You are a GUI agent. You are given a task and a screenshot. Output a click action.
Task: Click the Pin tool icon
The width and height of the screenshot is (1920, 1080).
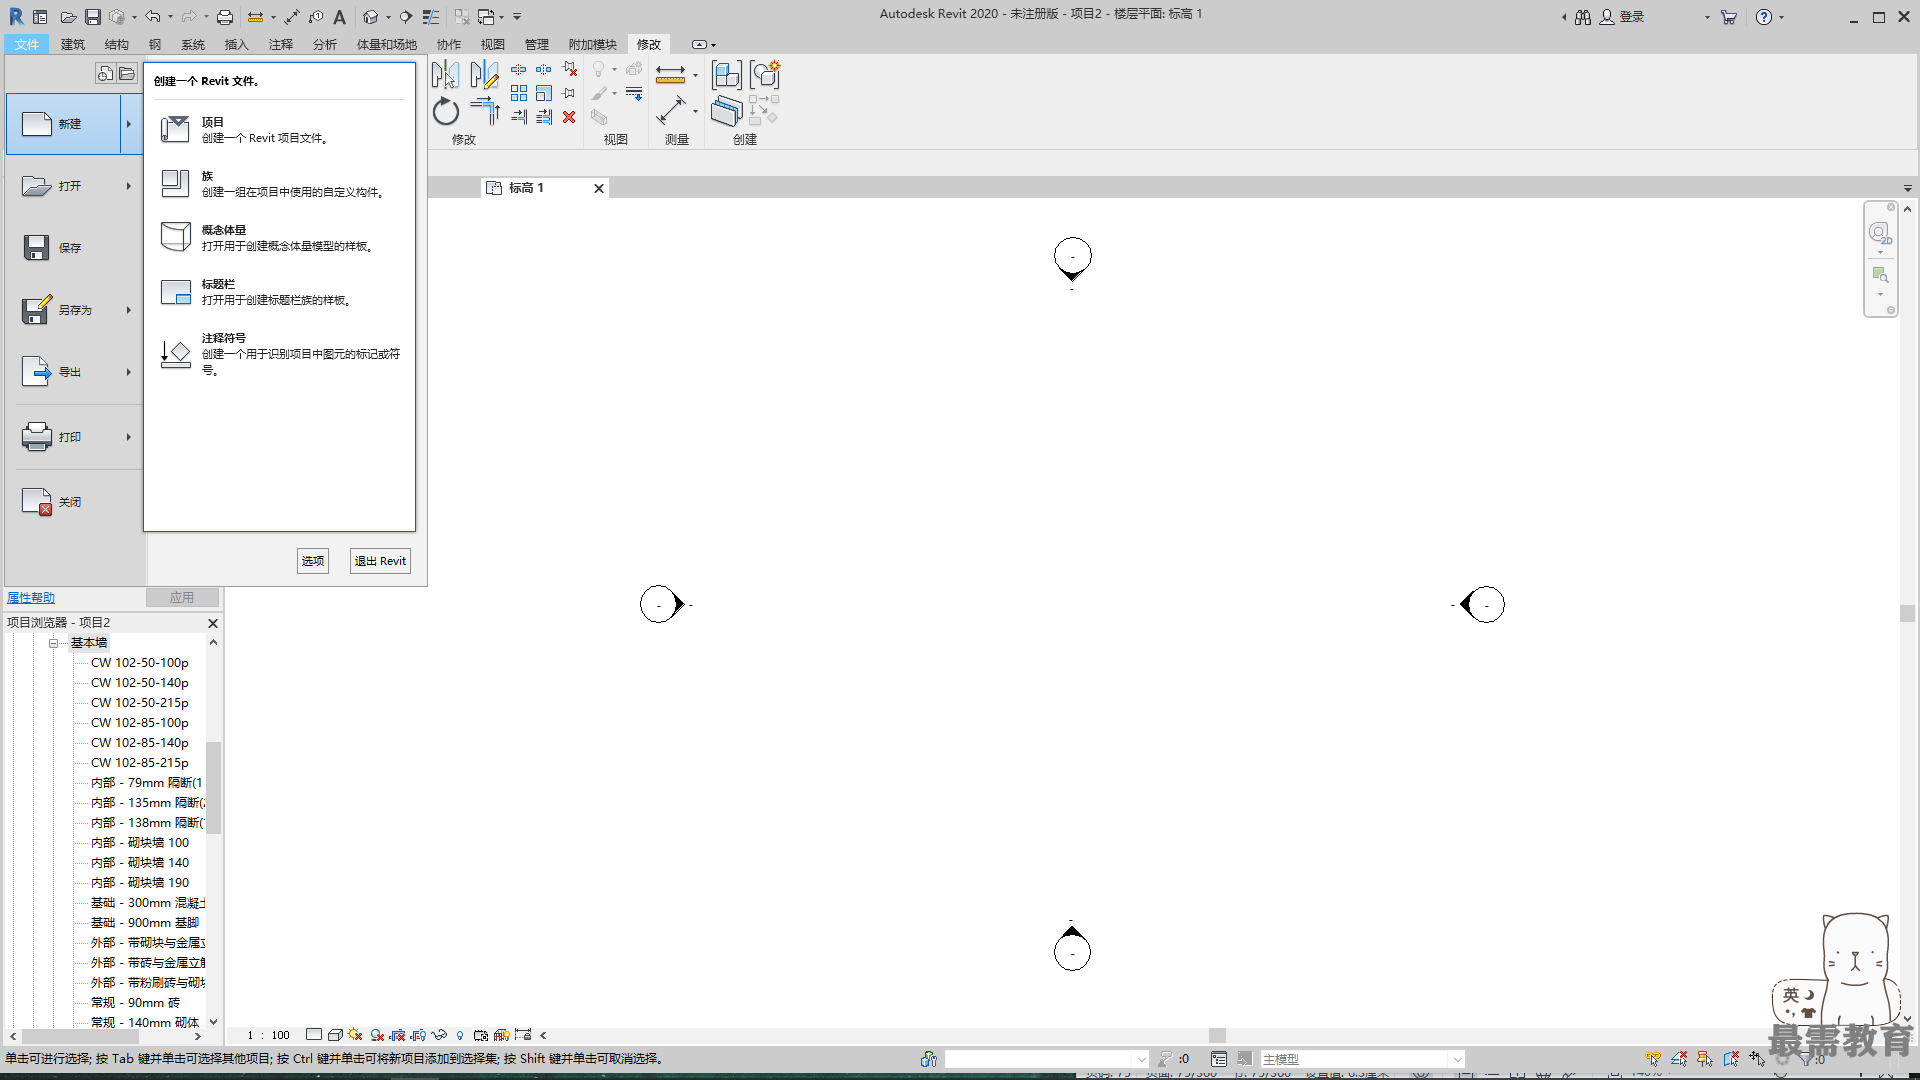pos(569,93)
